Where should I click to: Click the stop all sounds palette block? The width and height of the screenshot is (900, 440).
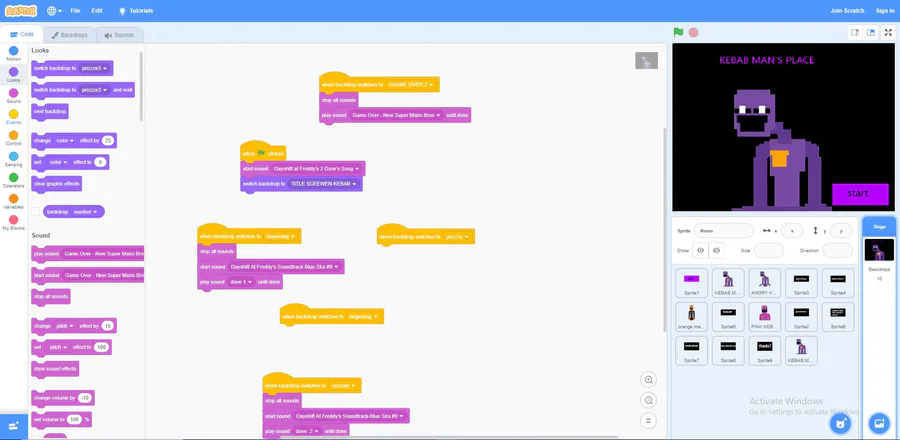point(51,297)
